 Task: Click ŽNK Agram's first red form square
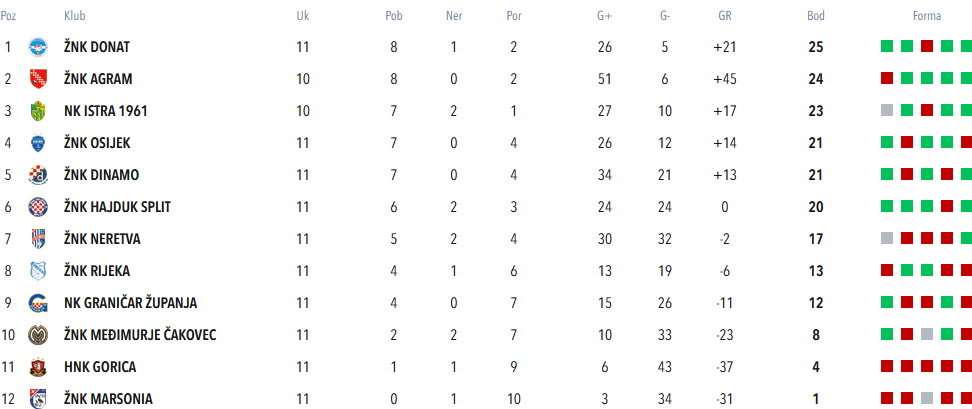[886, 78]
